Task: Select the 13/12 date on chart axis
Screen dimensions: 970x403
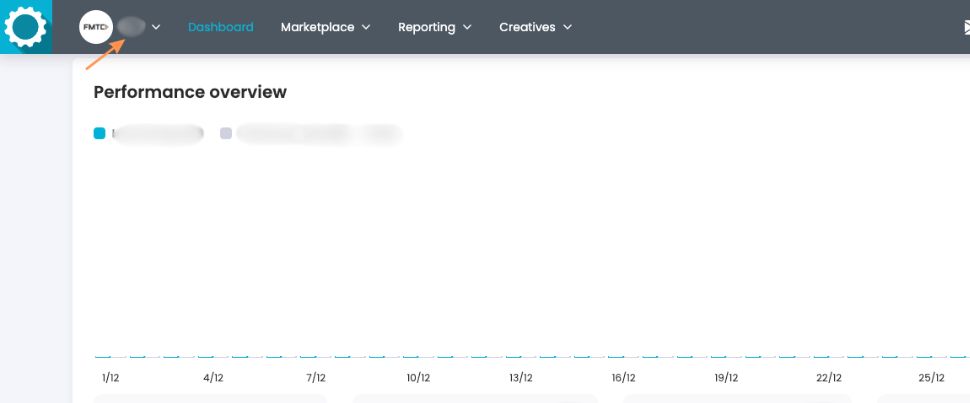Action: [520, 378]
